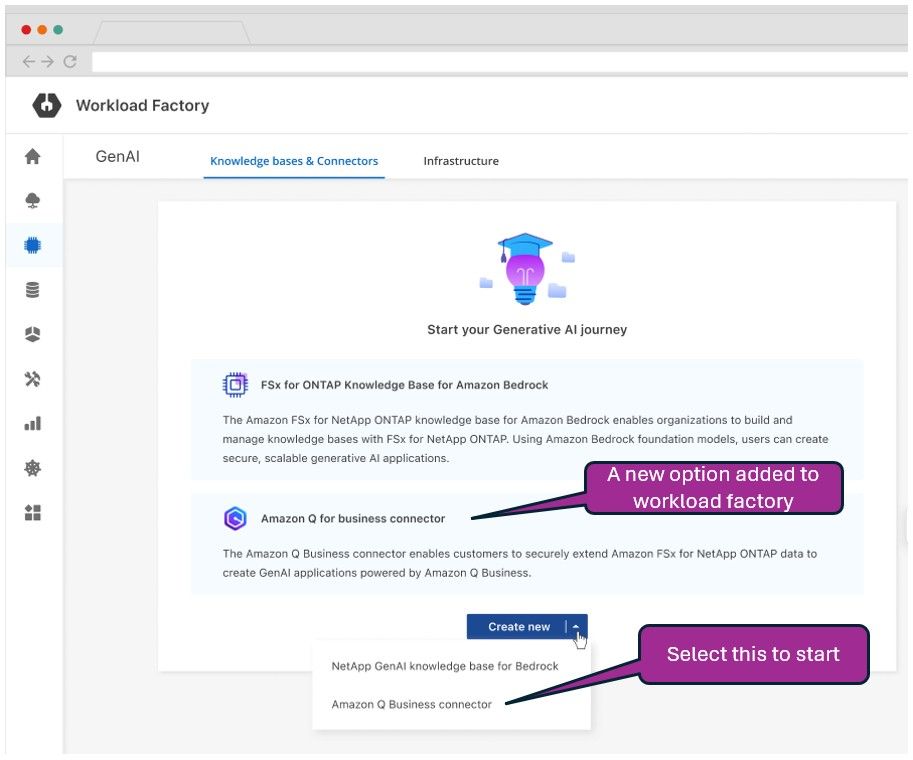913x760 pixels.
Task: Click the green maximize window button
Action: [x=58, y=30]
